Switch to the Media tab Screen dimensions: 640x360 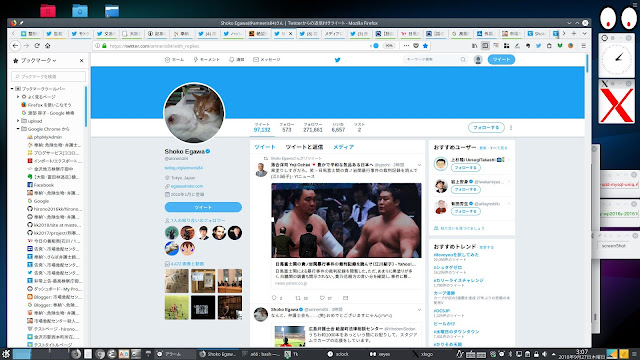(x=343, y=147)
